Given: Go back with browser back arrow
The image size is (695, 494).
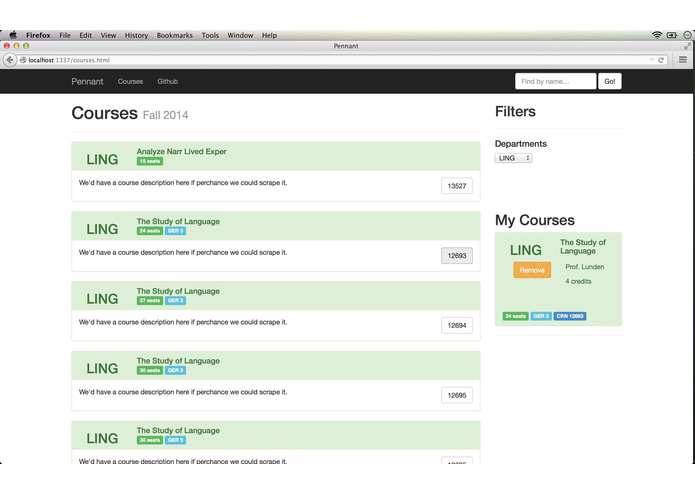Looking at the screenshot, I should tap(10, 60).
